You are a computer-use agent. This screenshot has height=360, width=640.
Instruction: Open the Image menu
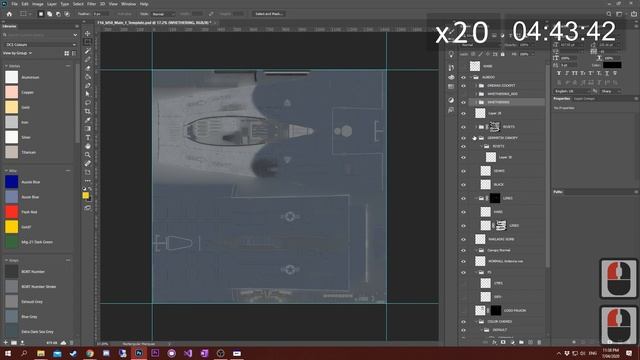click(x=38, y=4)
